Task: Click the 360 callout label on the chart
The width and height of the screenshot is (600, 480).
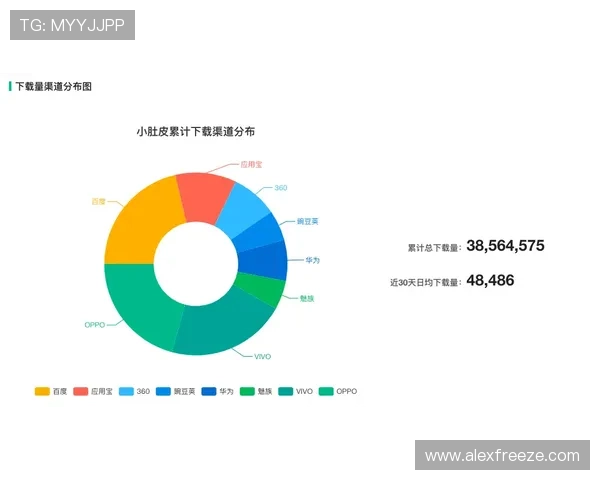Action: click(280, 188)
